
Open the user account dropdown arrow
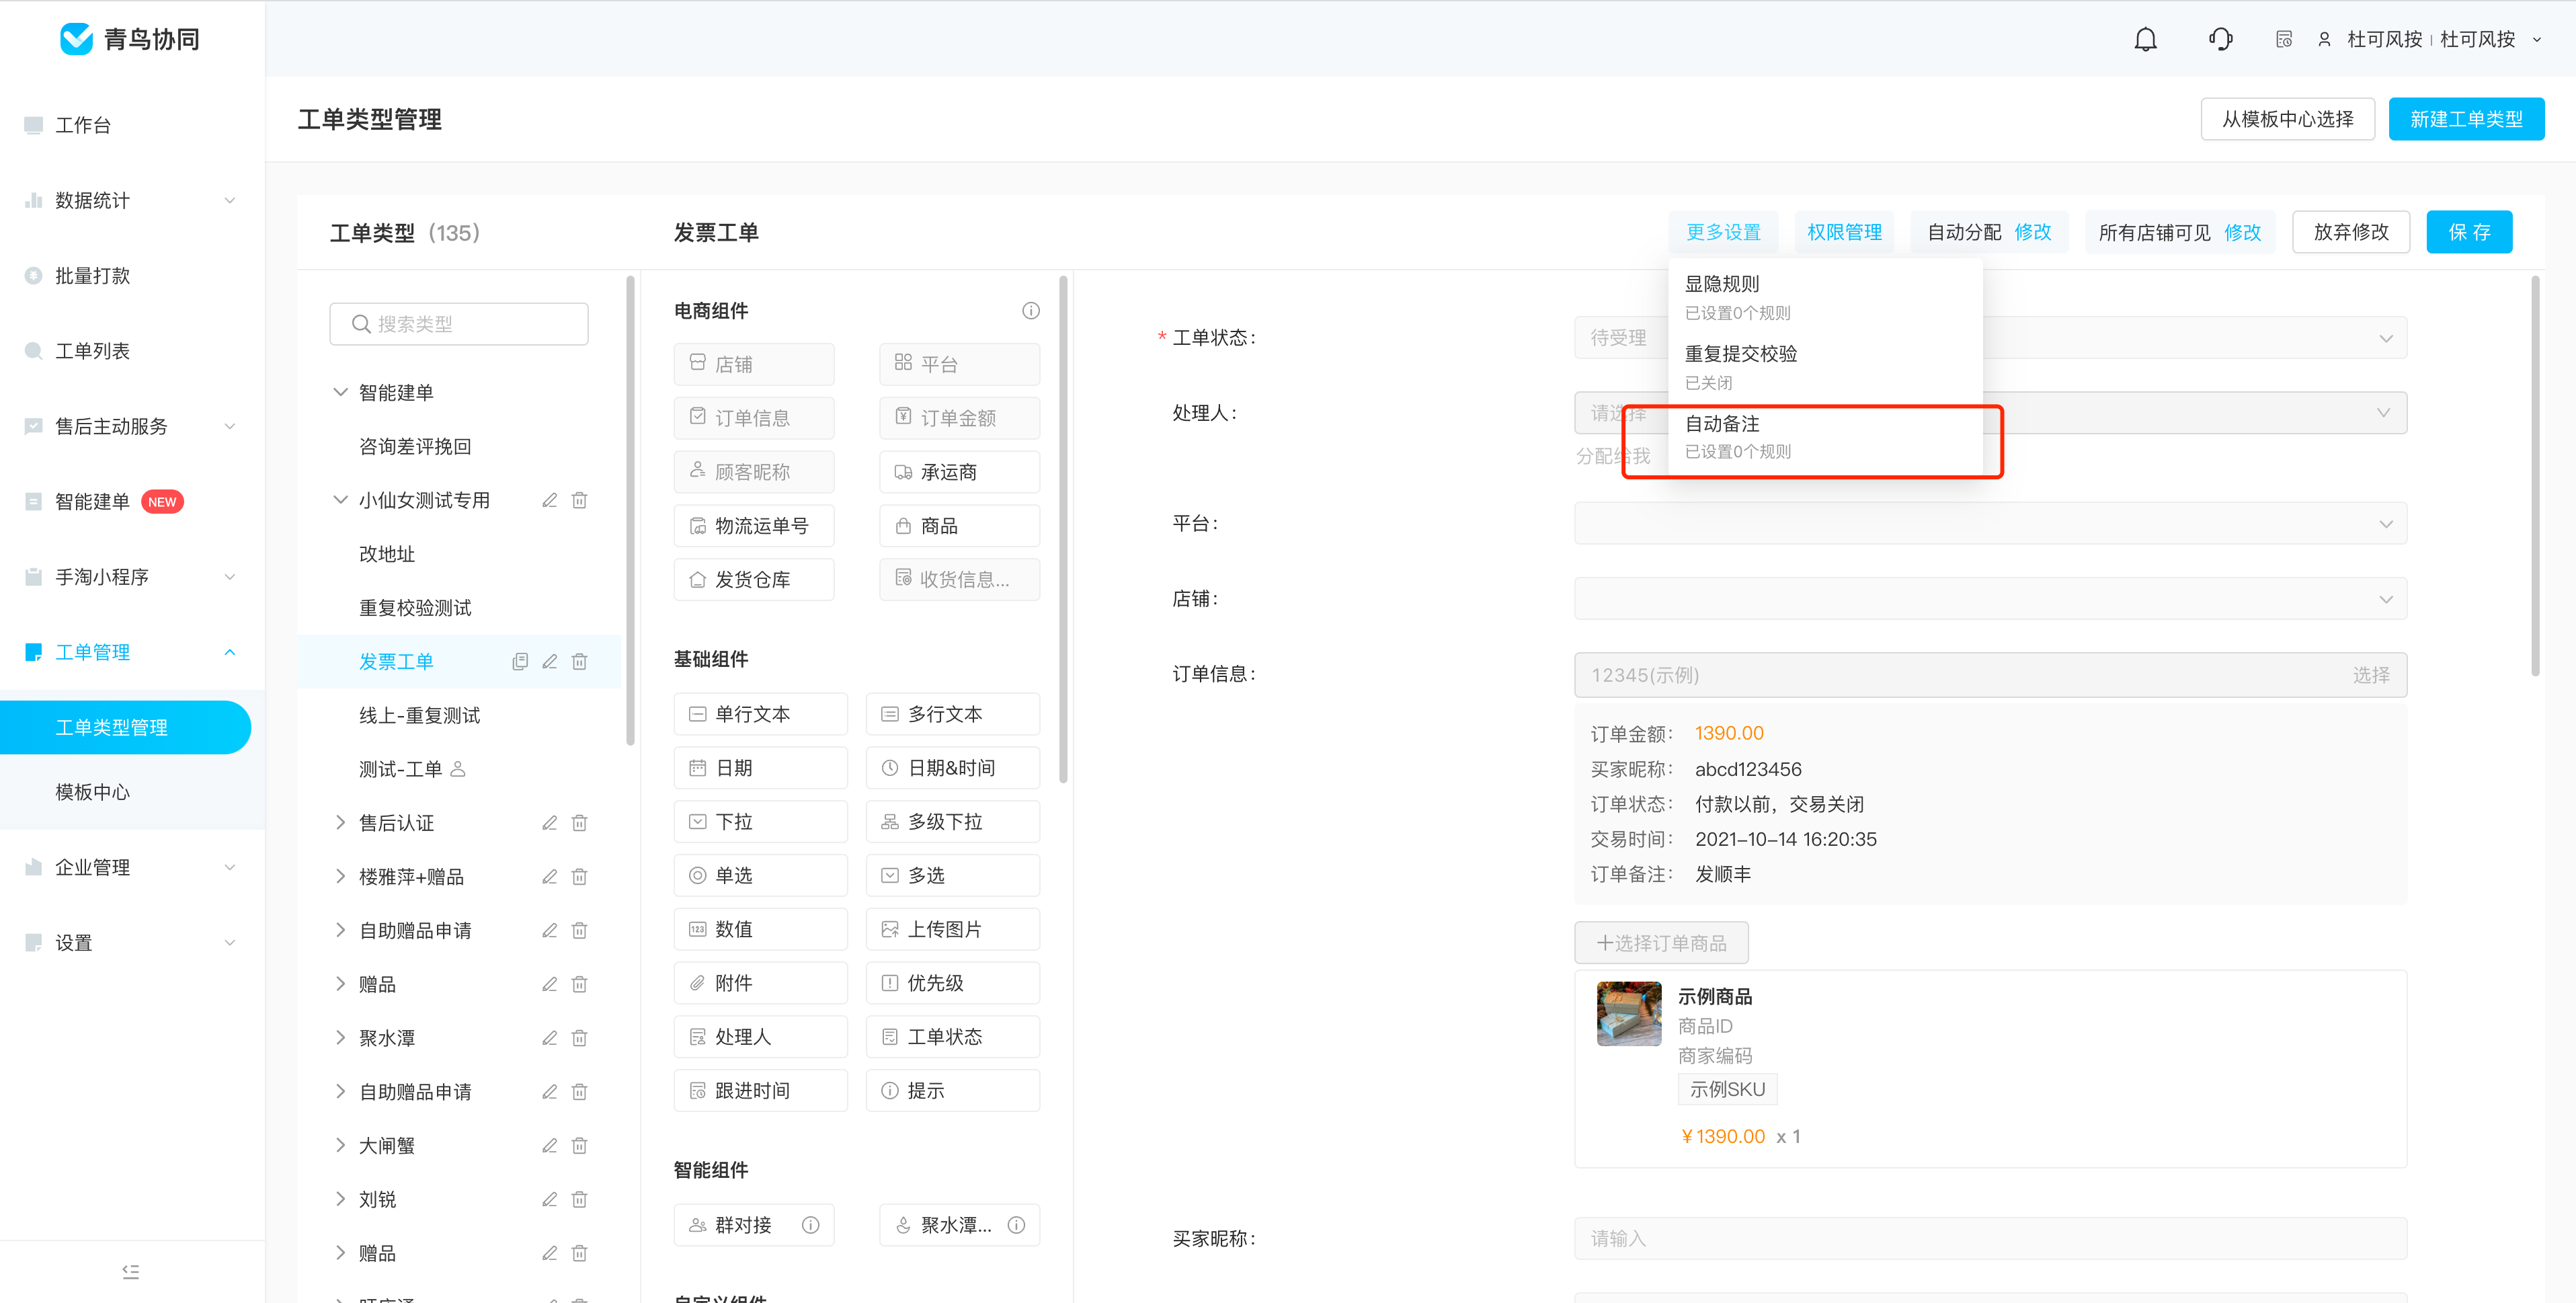[x=2537, y=40]
